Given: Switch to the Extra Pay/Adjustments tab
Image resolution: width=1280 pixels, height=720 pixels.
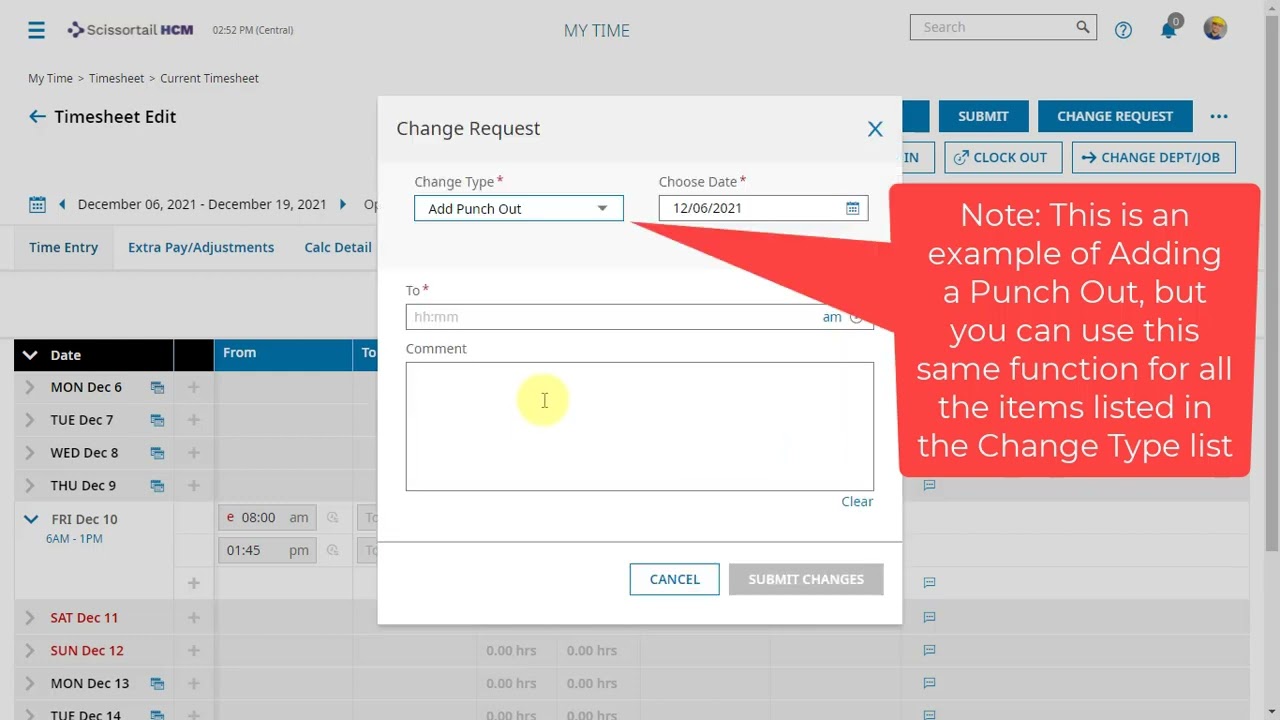Looking at the screenshot, I should (200, 247).
